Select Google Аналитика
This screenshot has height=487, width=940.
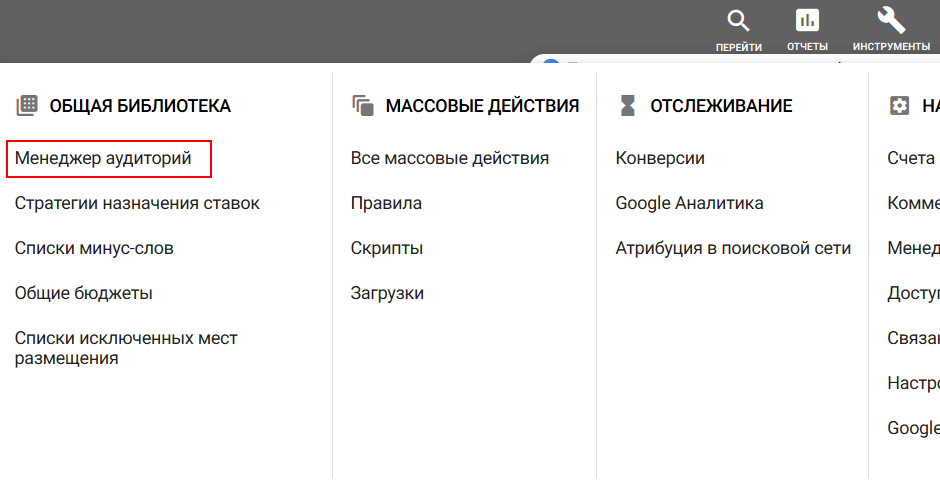click(689, 203)
